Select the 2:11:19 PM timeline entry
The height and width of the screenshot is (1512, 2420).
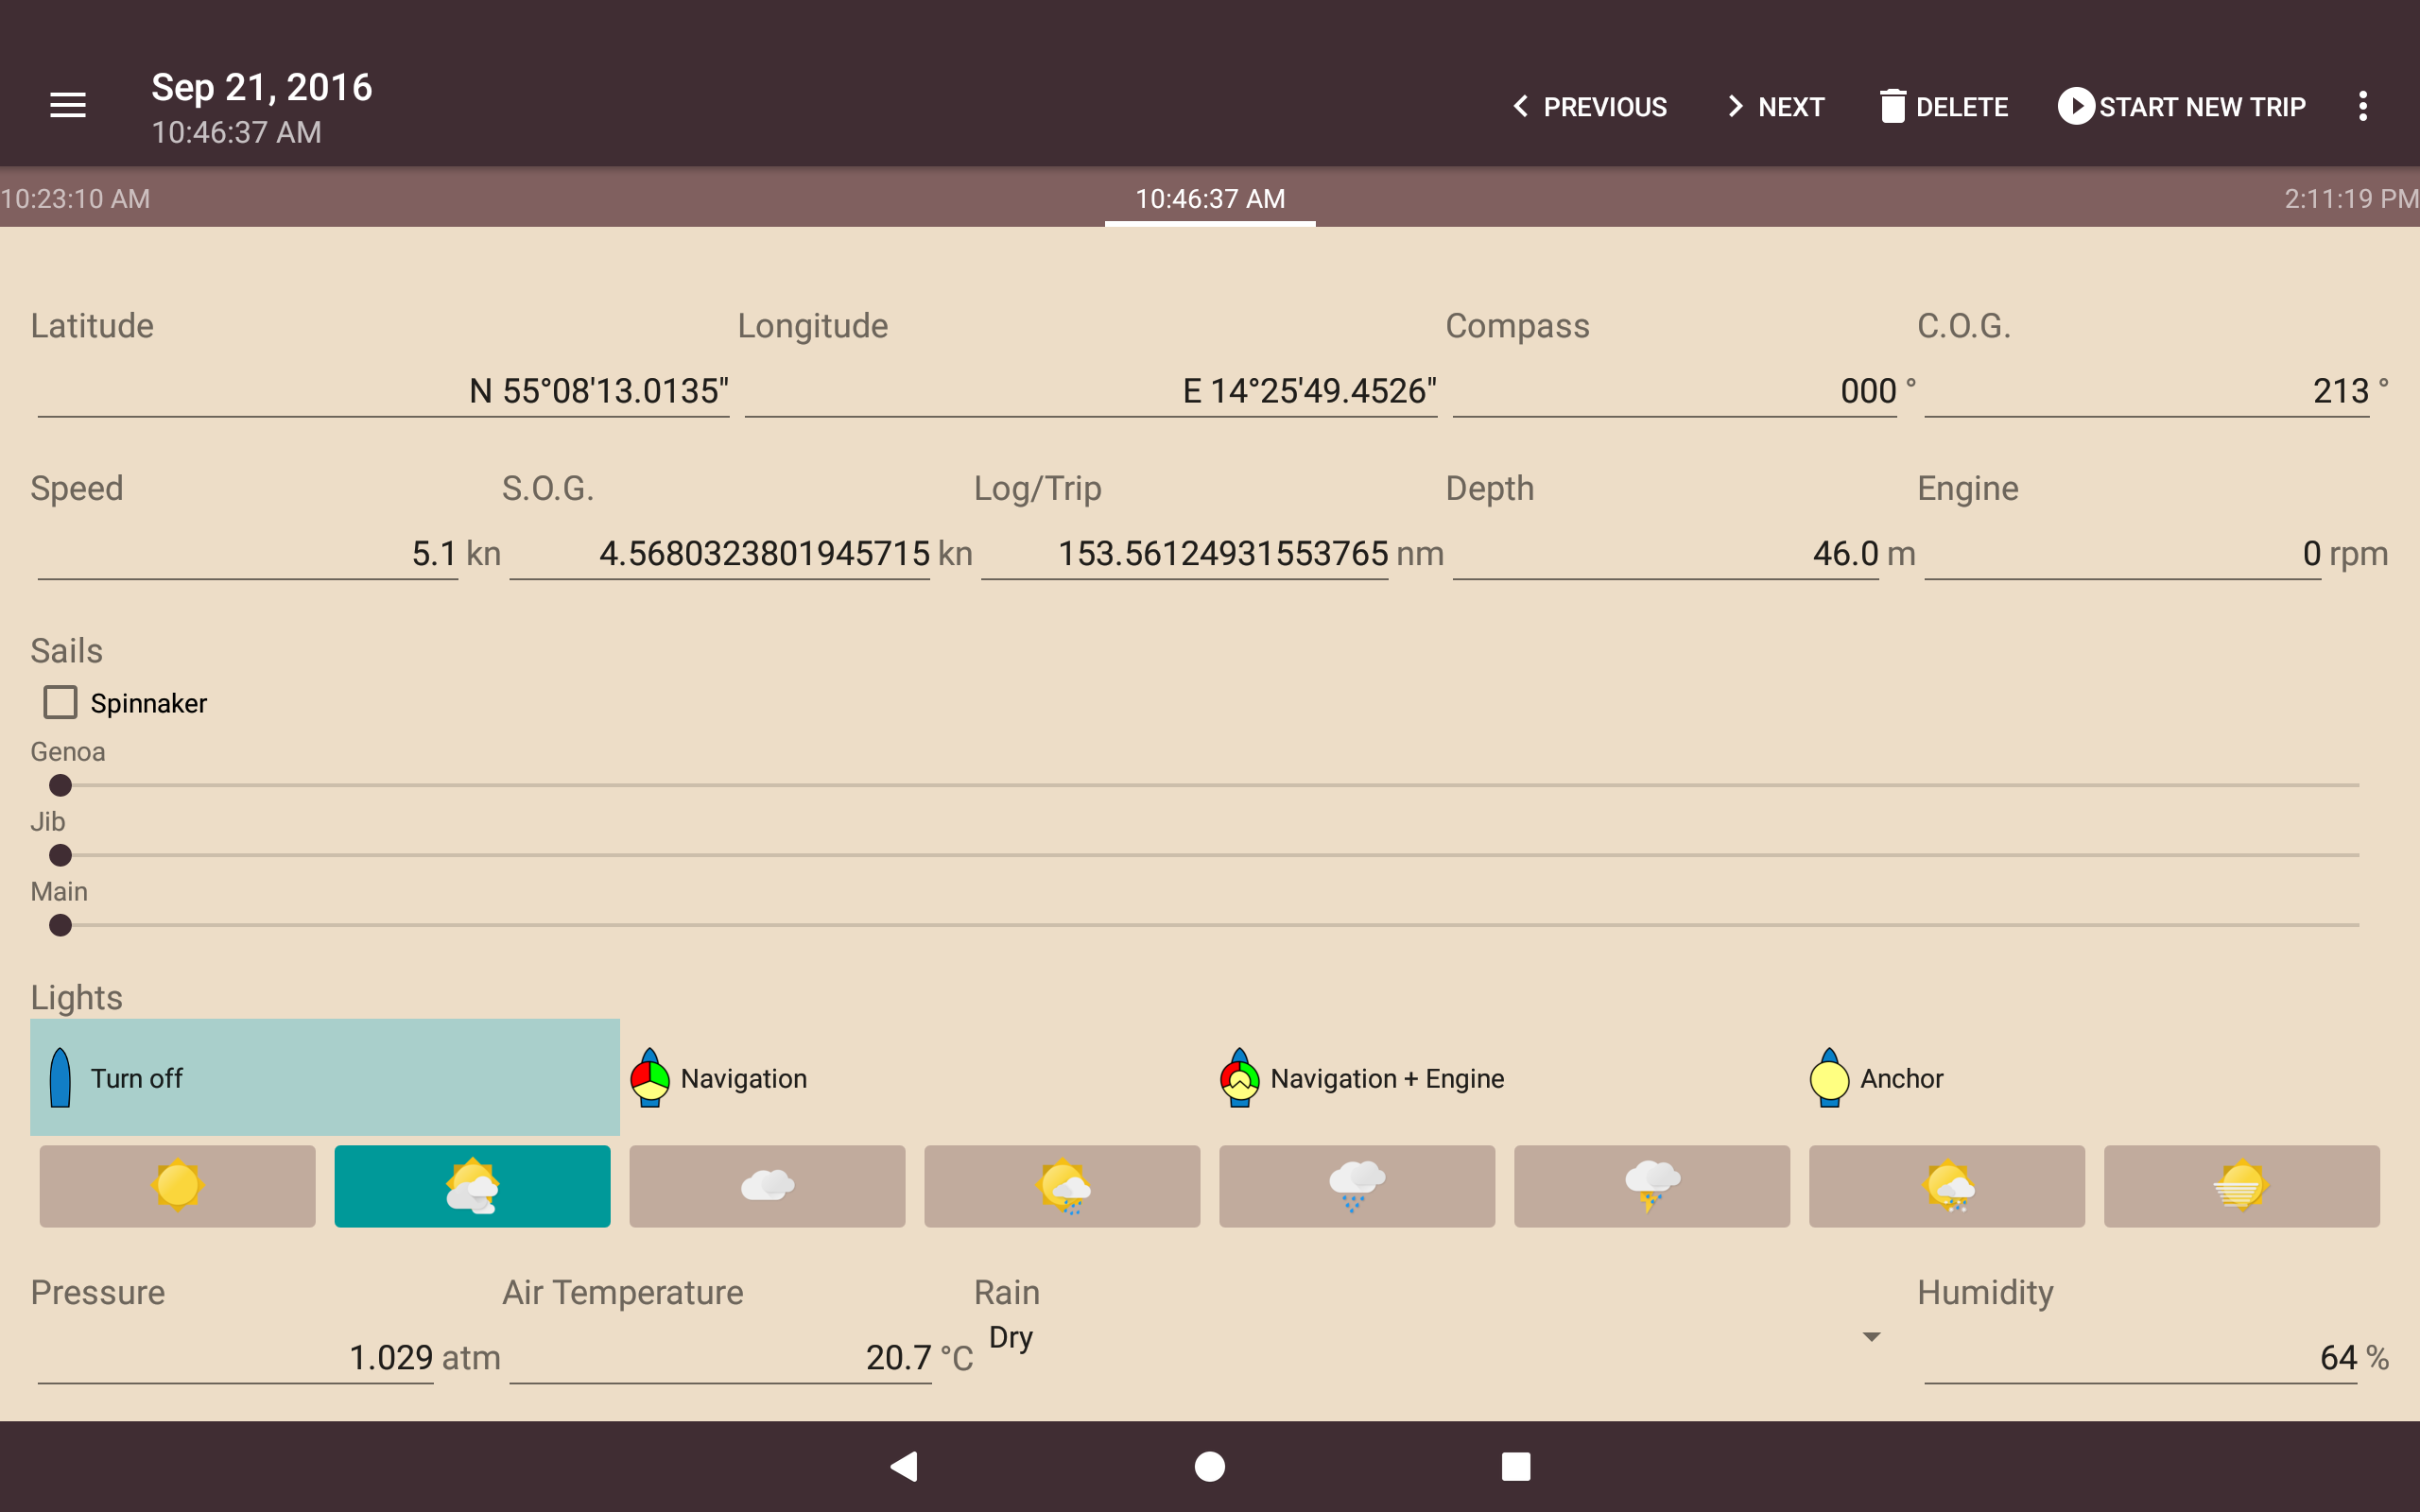(x=2351, y=198)
